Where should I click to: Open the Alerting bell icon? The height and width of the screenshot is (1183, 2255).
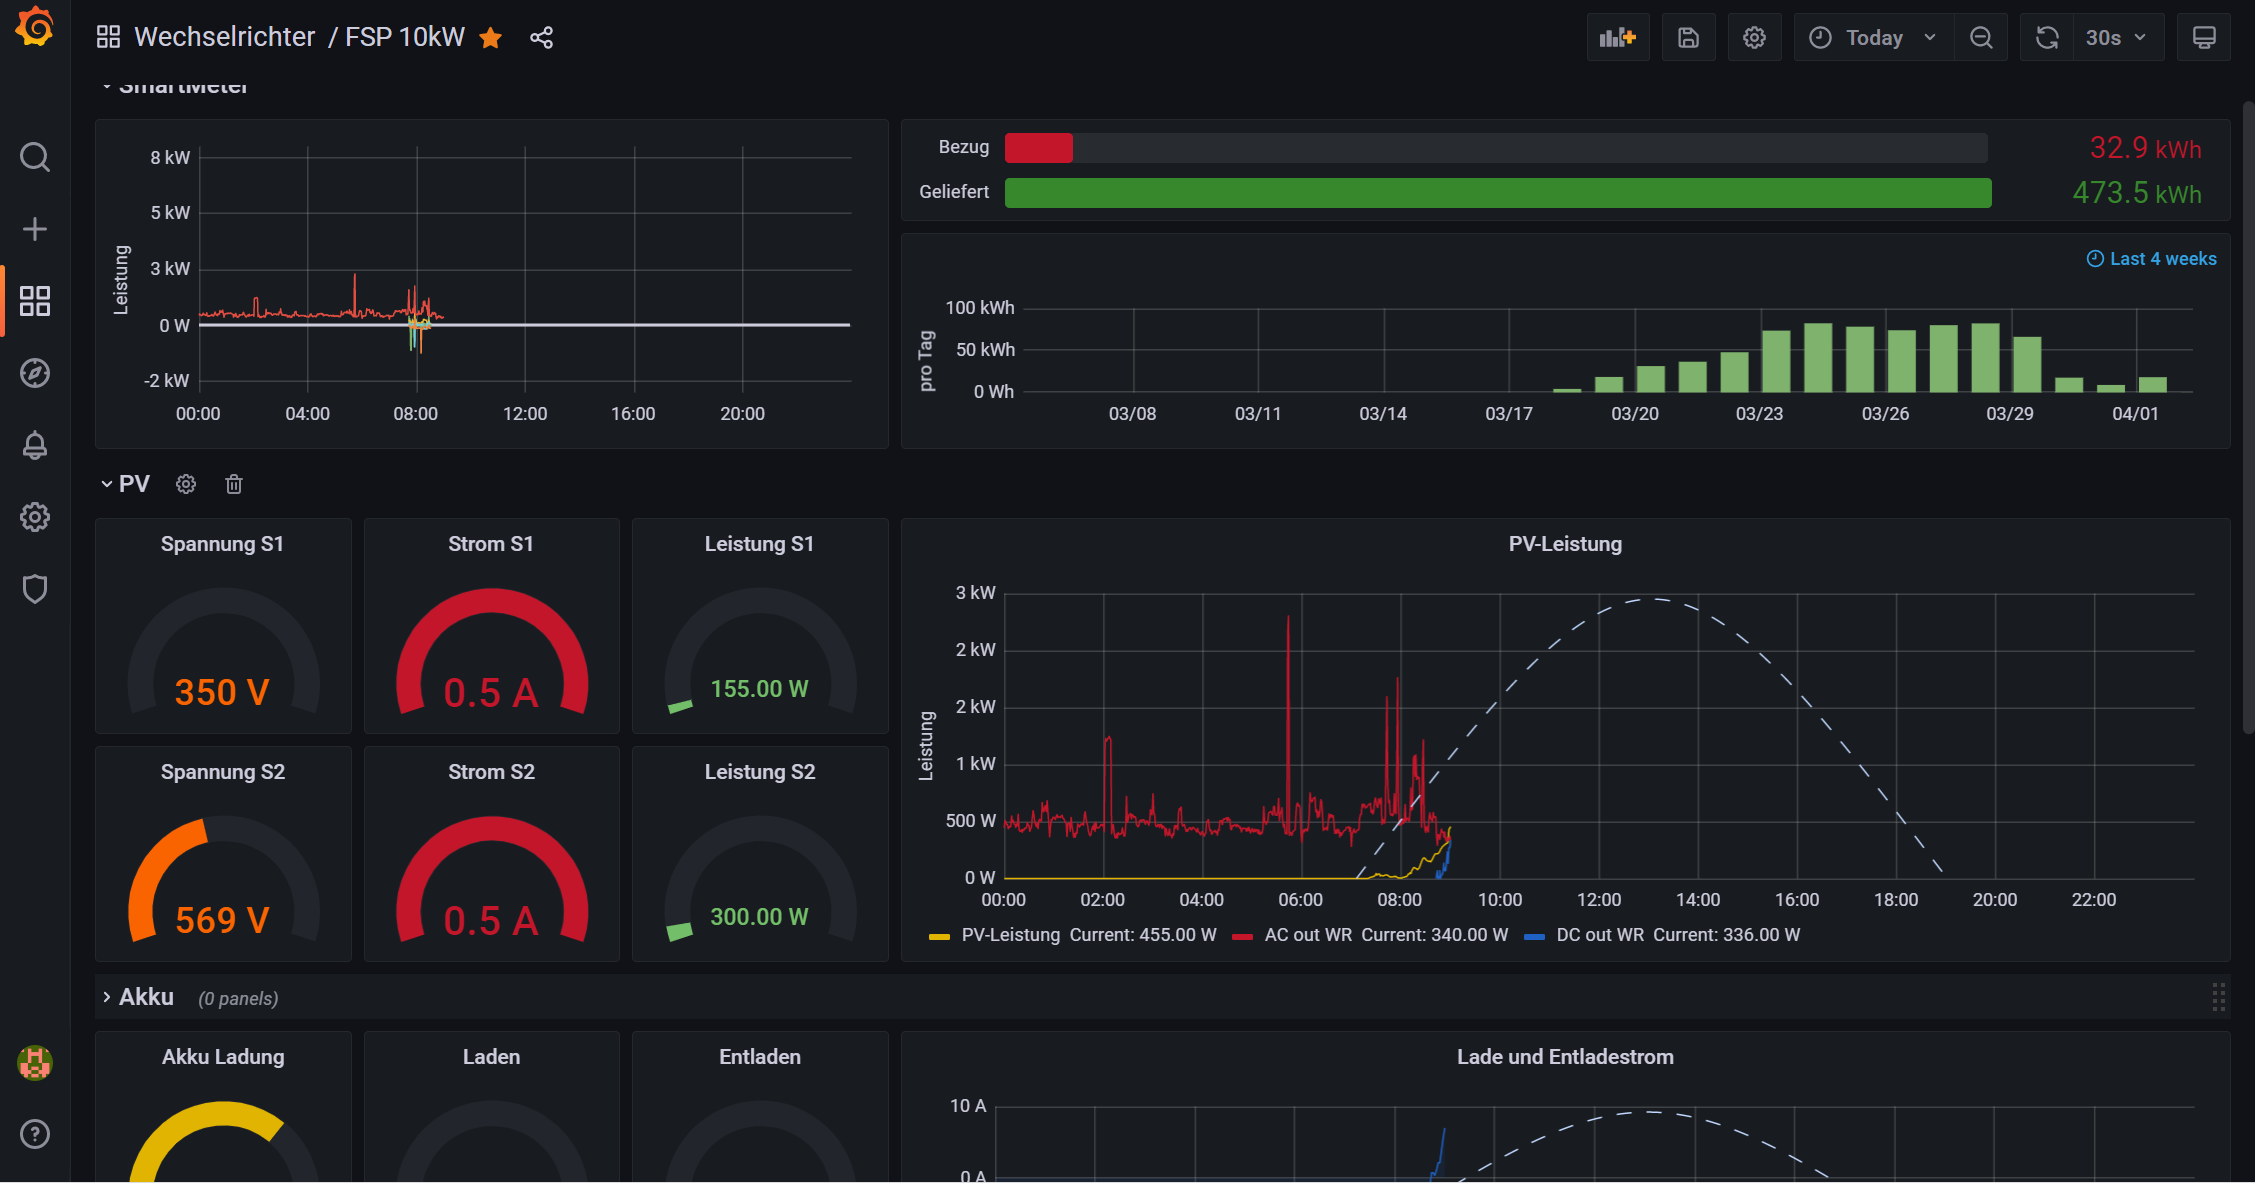(x=35, y=445)
